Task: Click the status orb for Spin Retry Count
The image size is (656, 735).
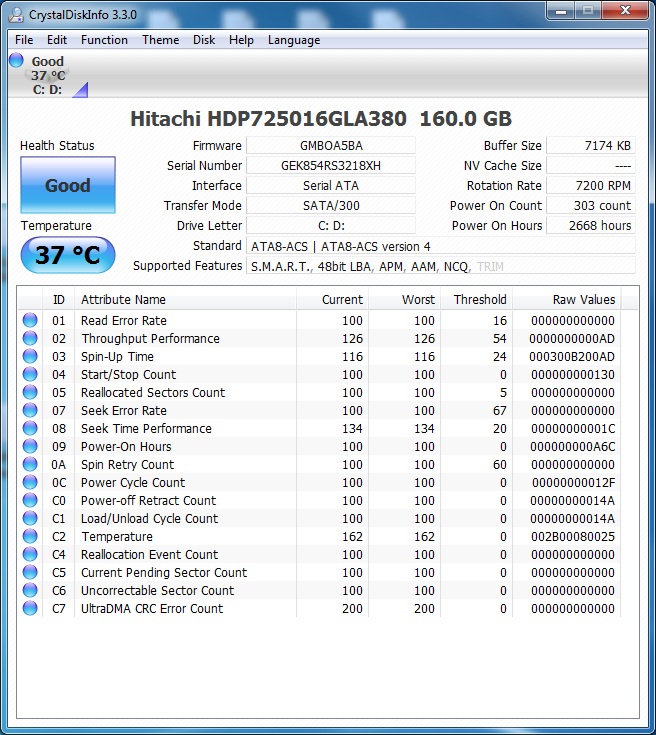Action: pos(30,464)
